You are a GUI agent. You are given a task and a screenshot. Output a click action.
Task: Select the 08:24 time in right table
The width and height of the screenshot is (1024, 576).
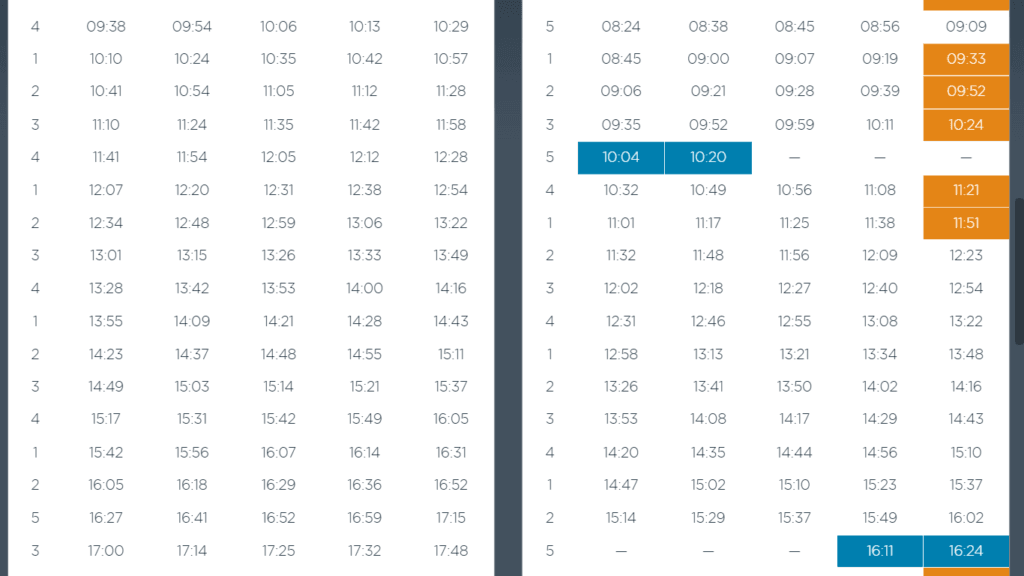click(620, 27)
